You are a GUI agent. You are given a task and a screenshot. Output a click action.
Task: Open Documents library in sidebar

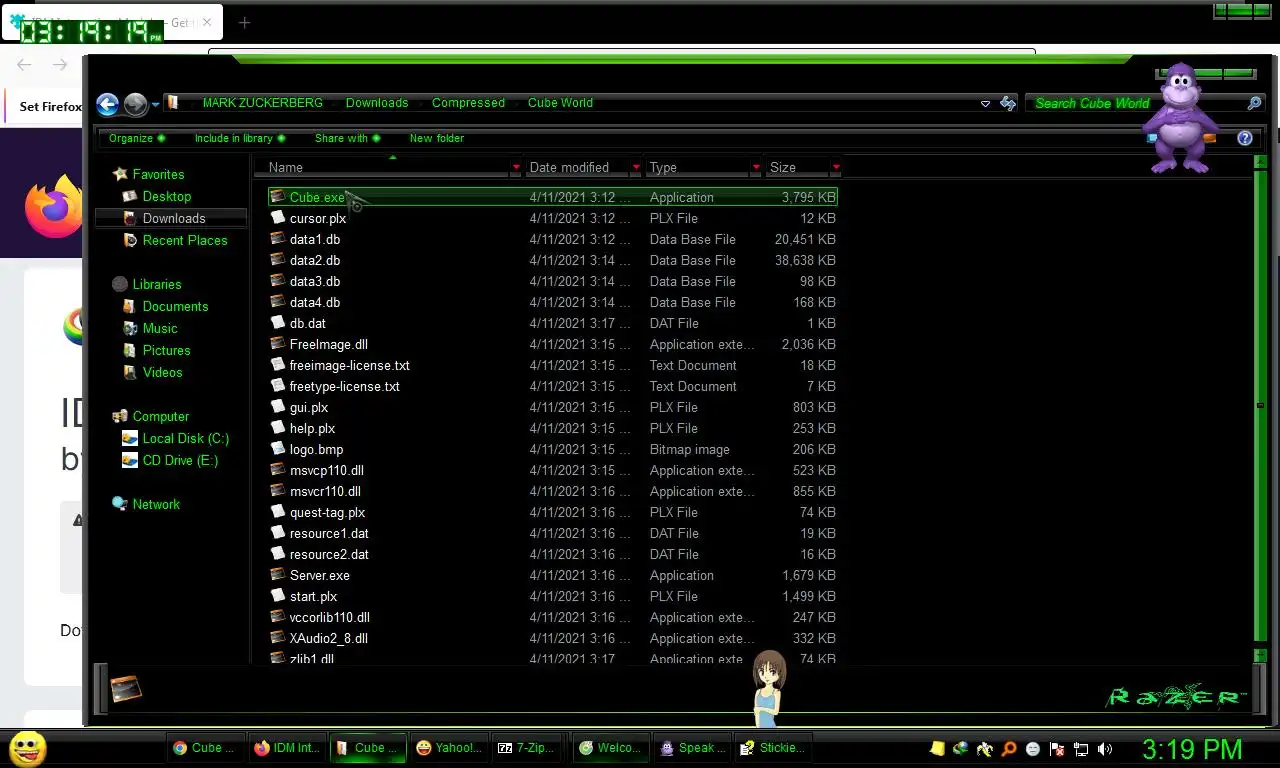[x=175, y=306]
